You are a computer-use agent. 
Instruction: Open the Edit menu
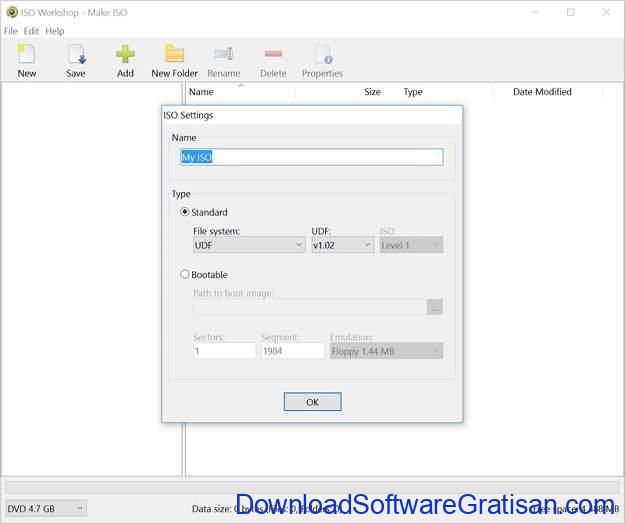click(x=31, y=31)
